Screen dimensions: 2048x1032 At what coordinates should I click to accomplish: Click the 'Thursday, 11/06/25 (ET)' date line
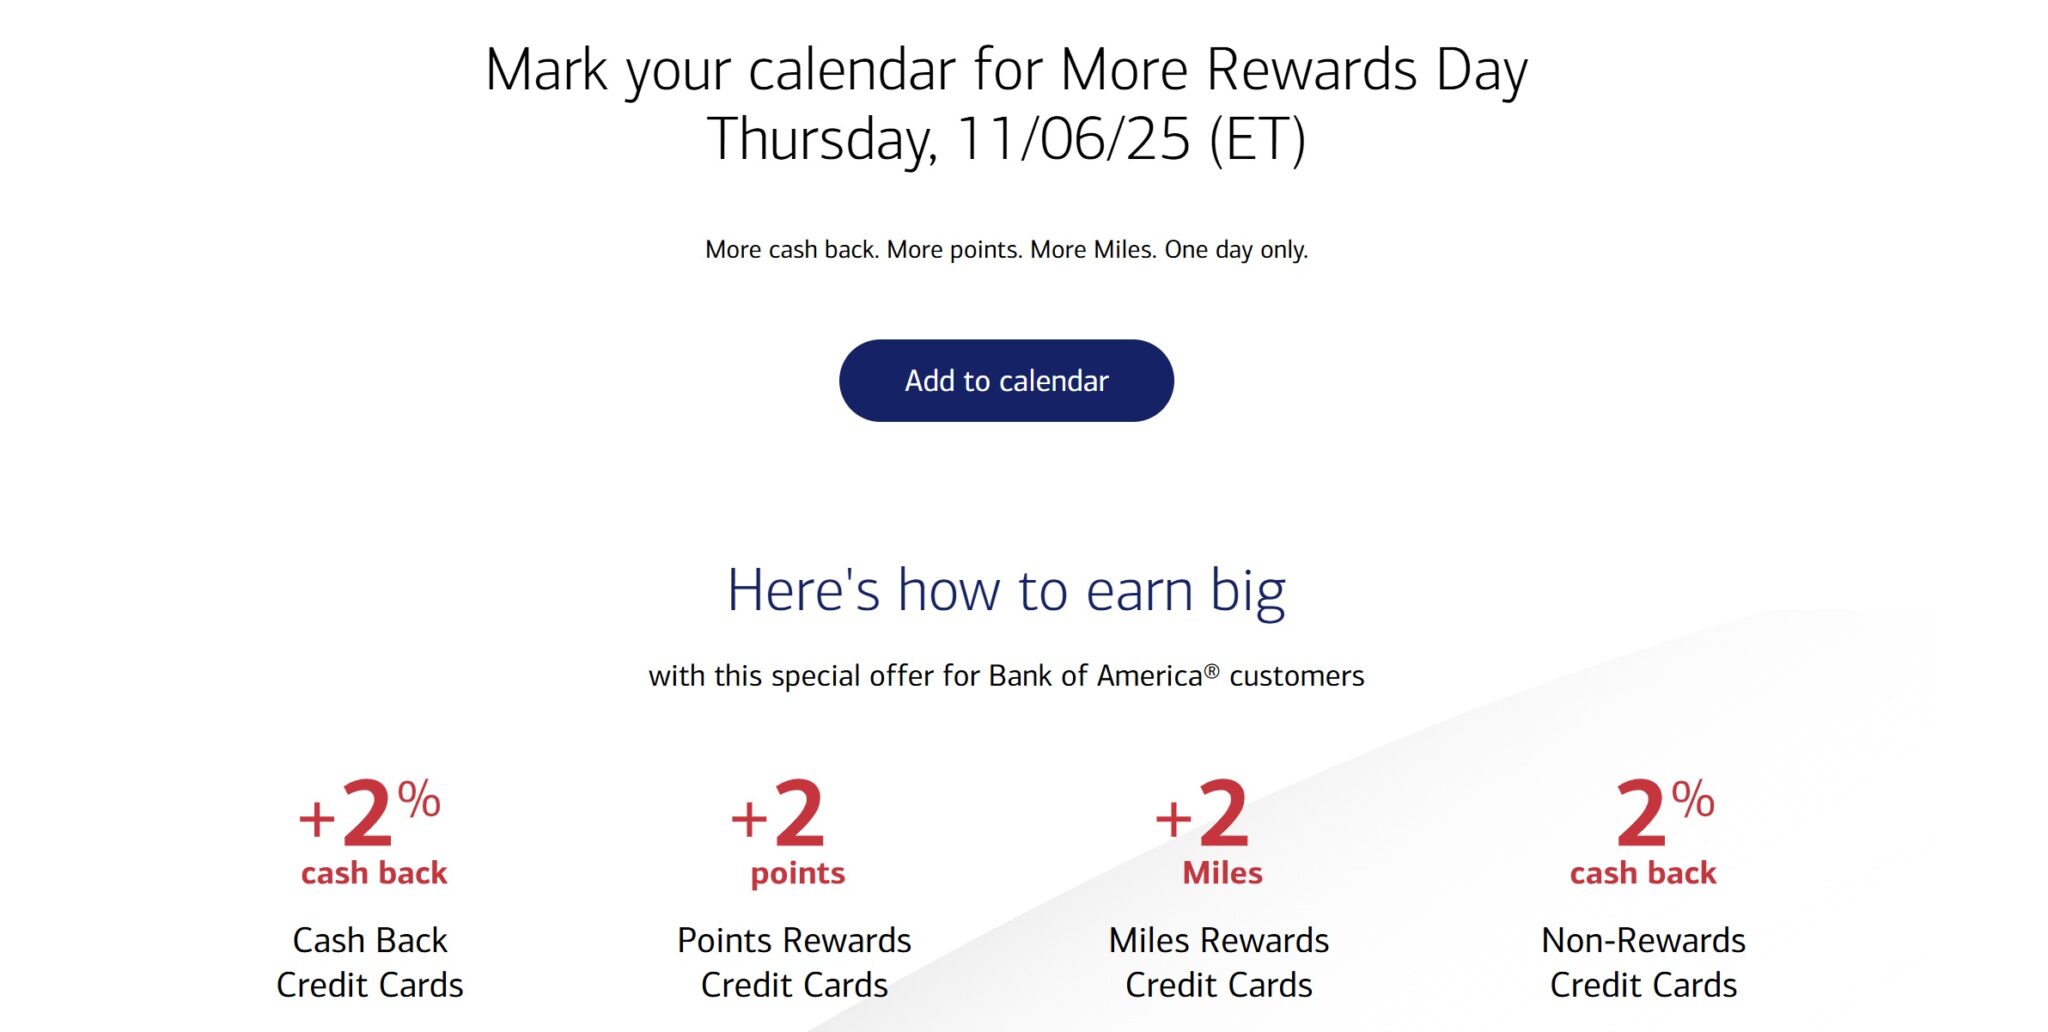click(1006, 139)
